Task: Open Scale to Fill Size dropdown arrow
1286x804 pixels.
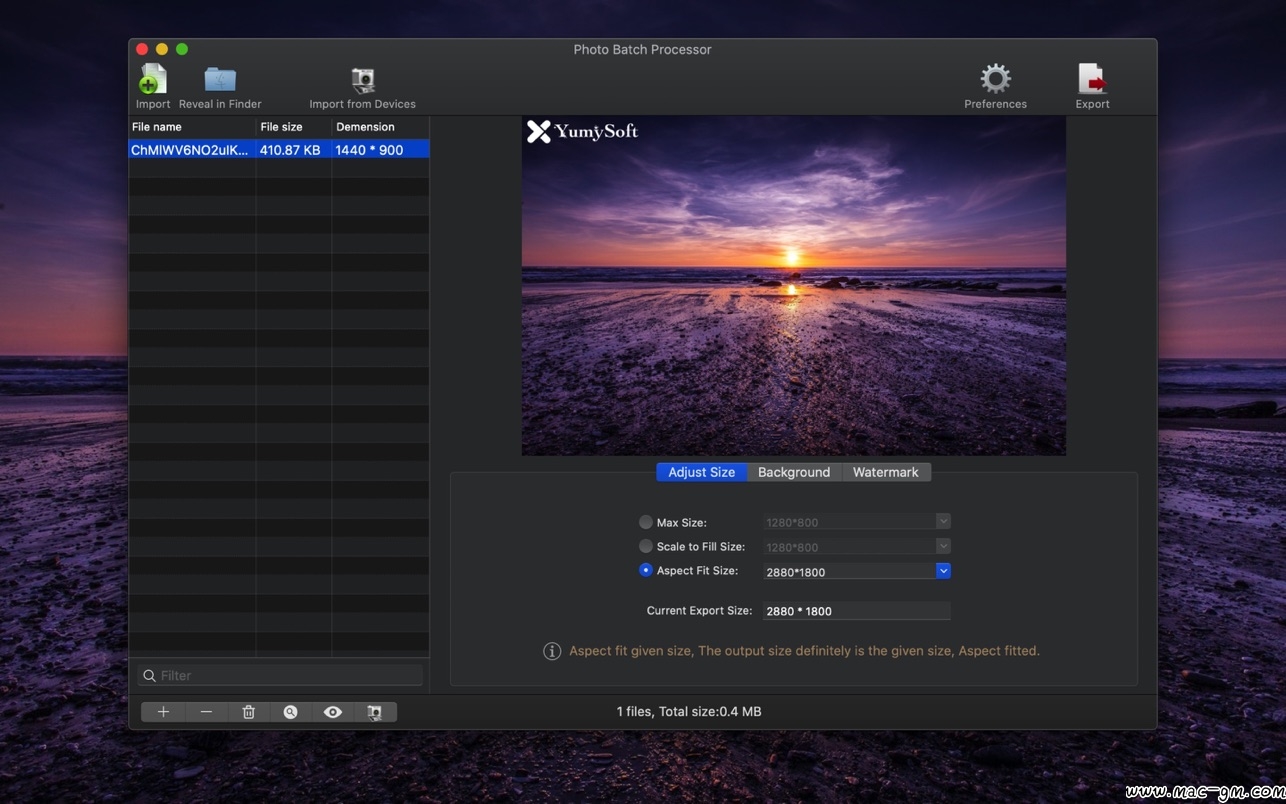Action: click(943, 546)
